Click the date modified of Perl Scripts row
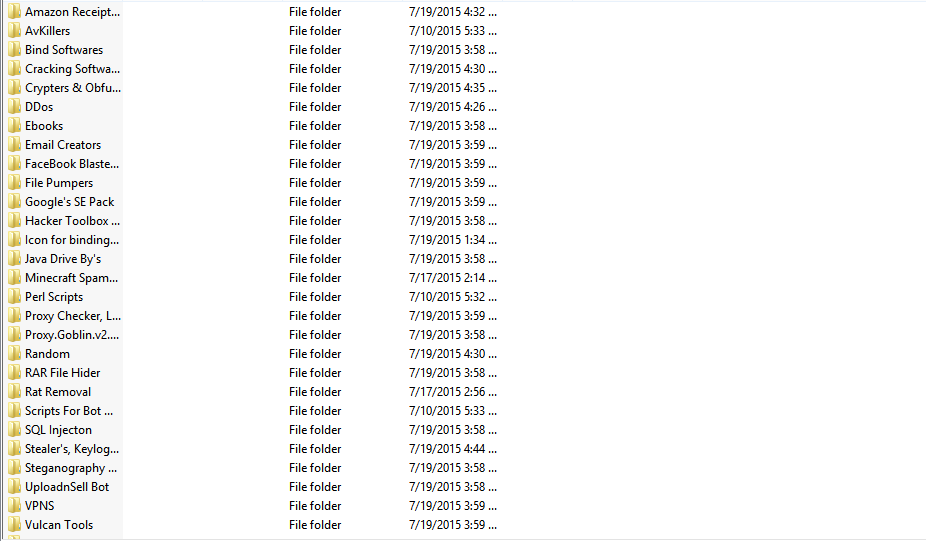 tap(452, 297)
